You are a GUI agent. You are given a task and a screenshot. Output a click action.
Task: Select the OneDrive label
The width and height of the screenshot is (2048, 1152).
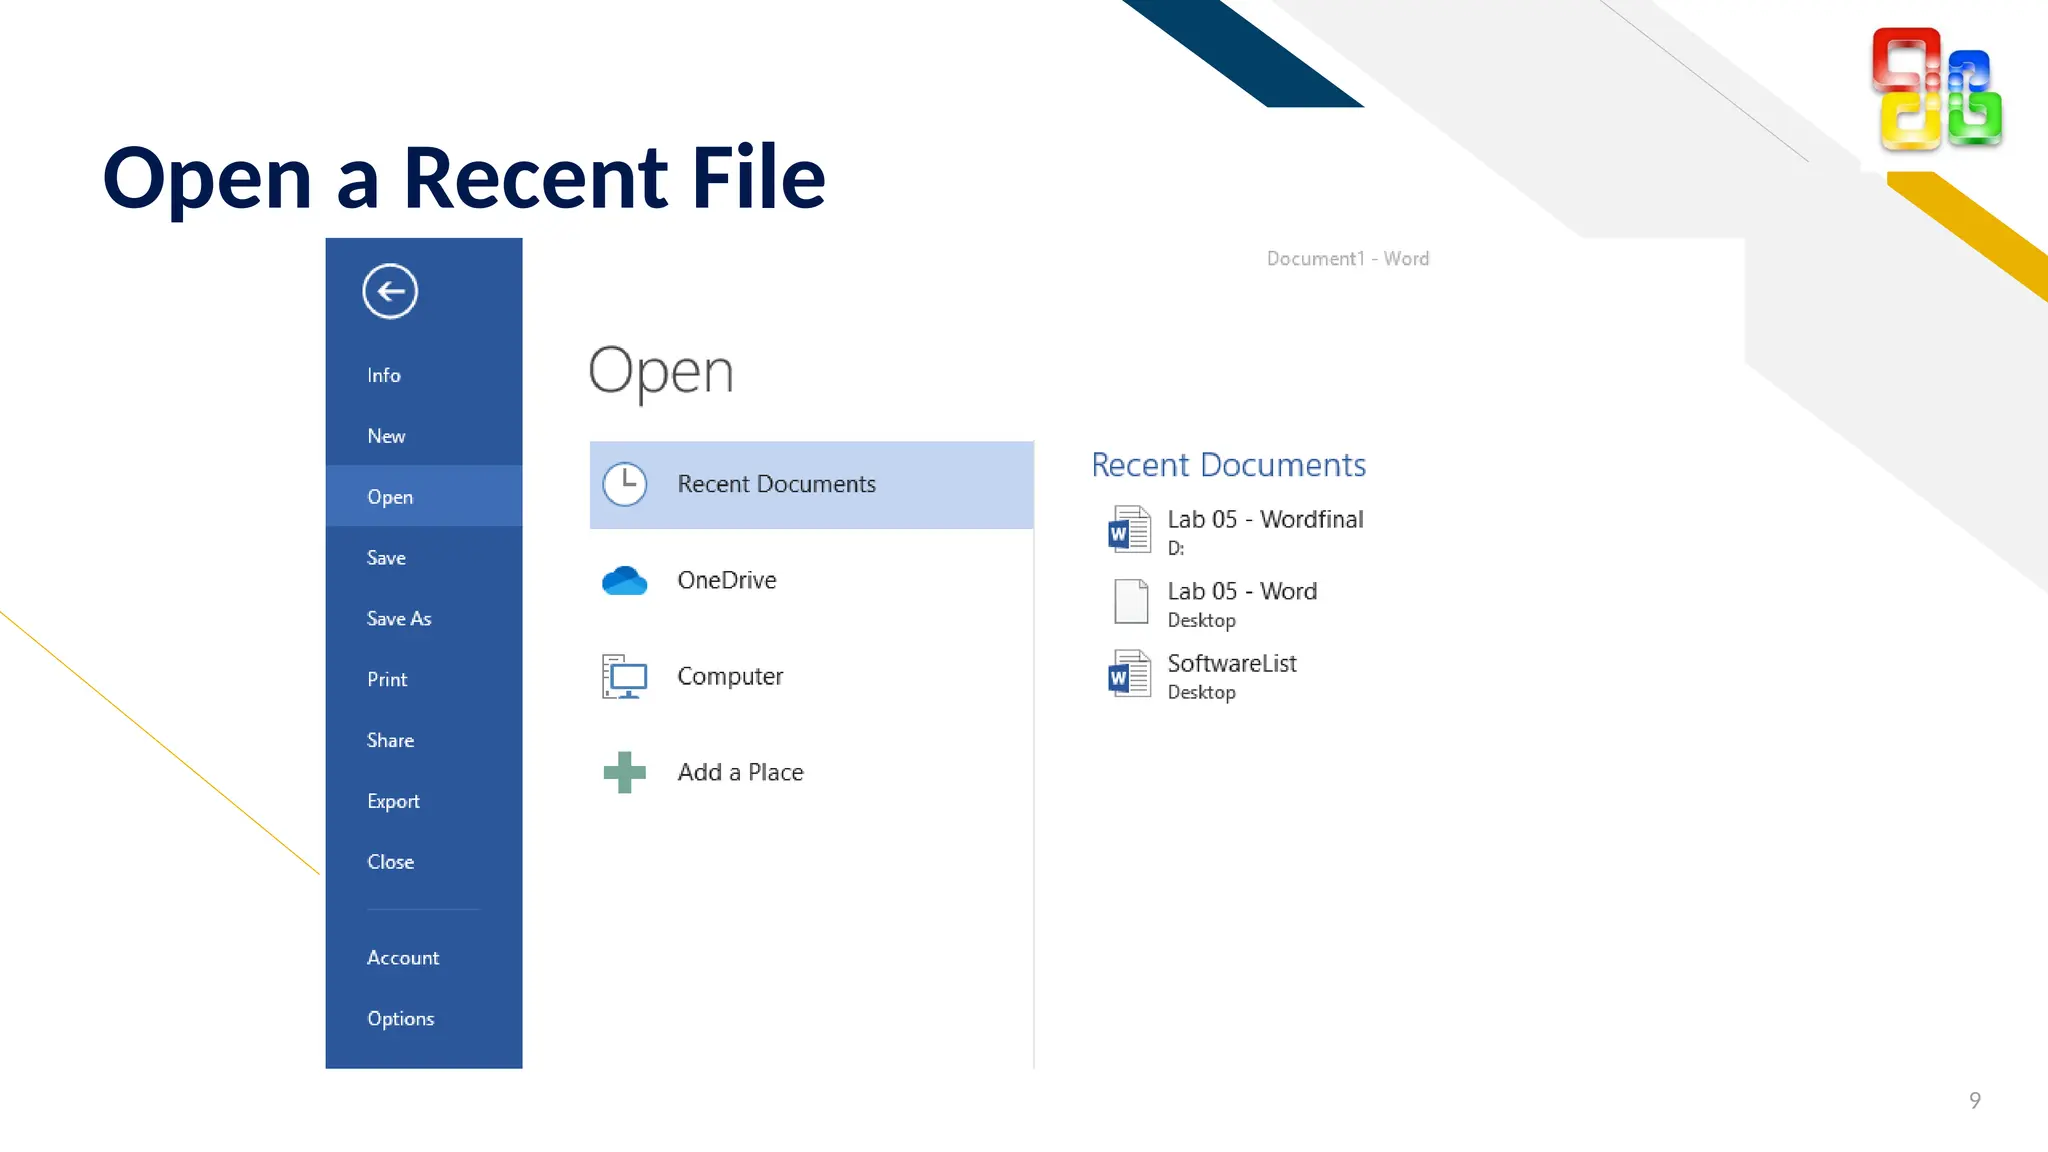727,580
